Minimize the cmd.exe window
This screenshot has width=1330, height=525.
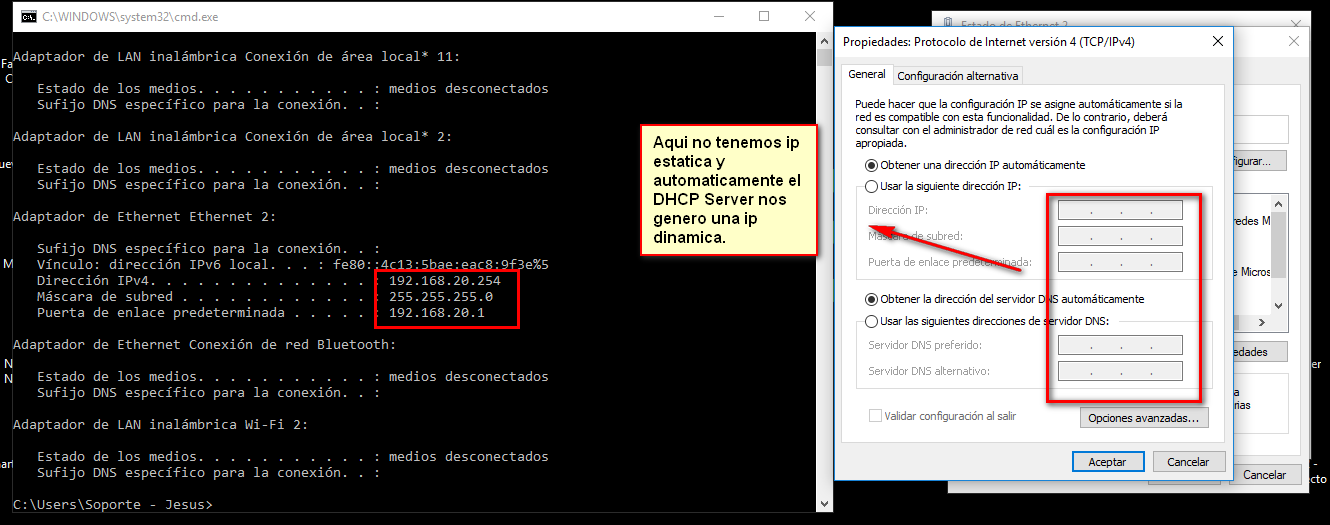(718, 17)
